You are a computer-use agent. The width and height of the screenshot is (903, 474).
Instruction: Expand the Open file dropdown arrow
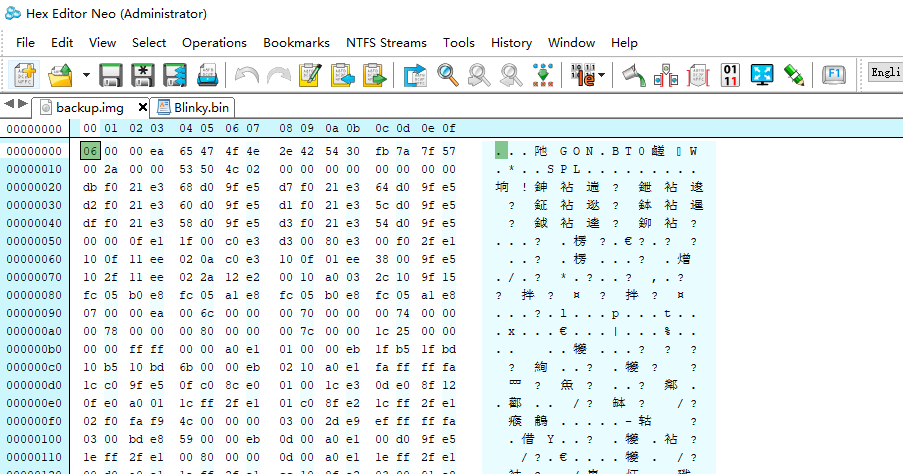click(x=86, y=75)
